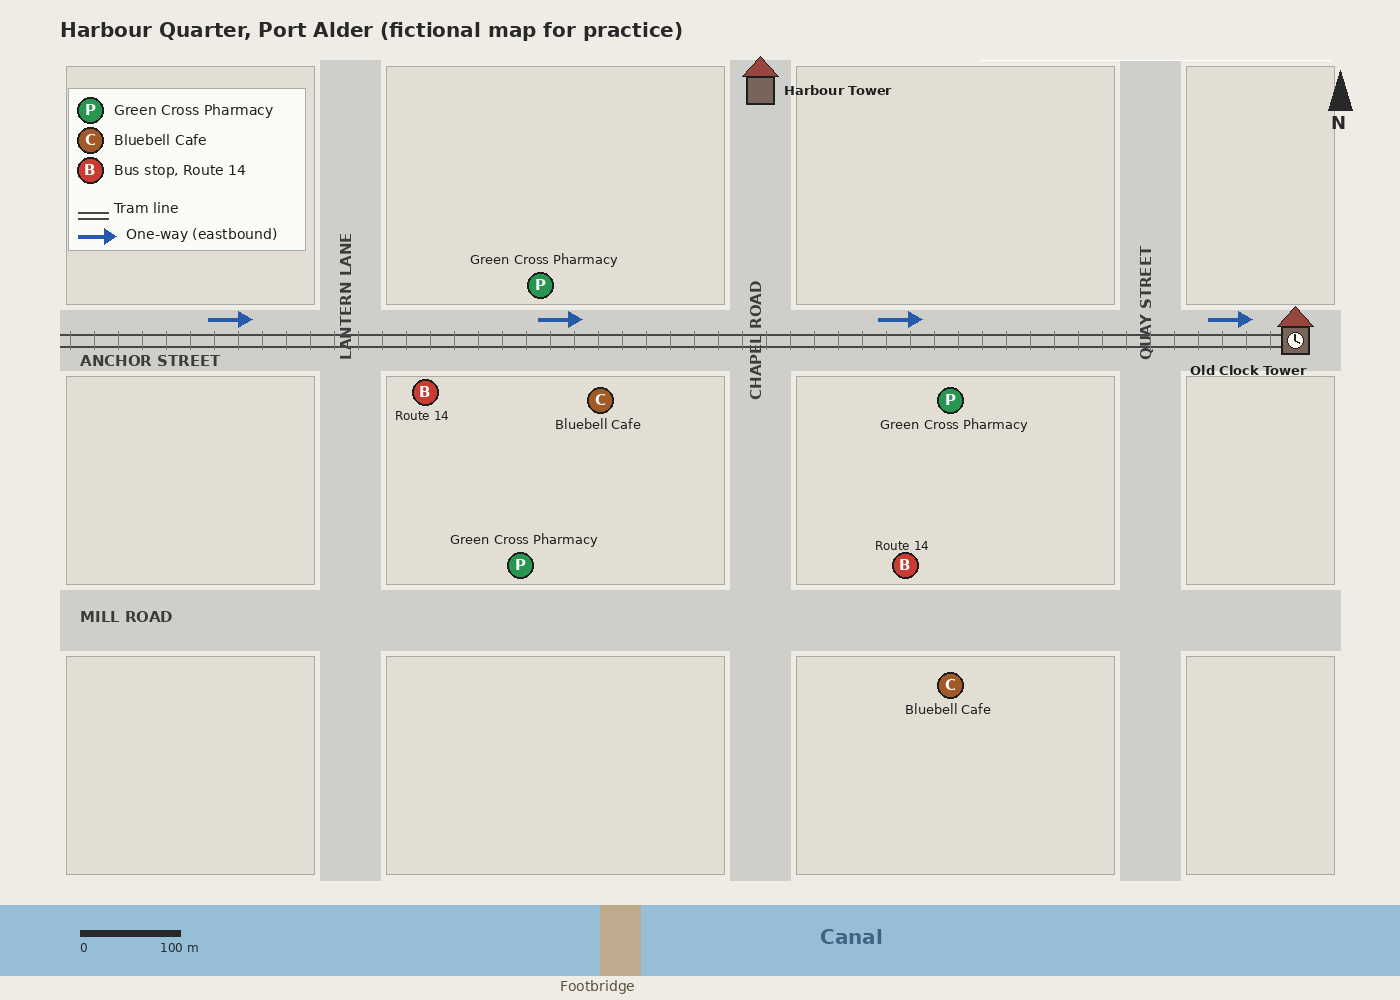Click the "Bluebell Cafe" label south of Mill Road
The image size is (1400, 1000).
point(948,710)
